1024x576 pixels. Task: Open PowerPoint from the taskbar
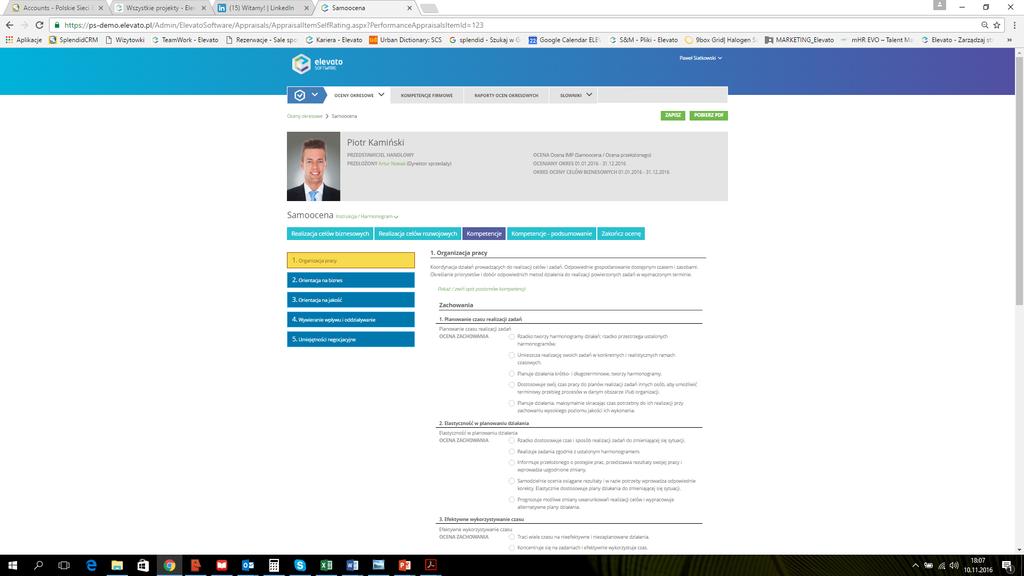[404, 565]
